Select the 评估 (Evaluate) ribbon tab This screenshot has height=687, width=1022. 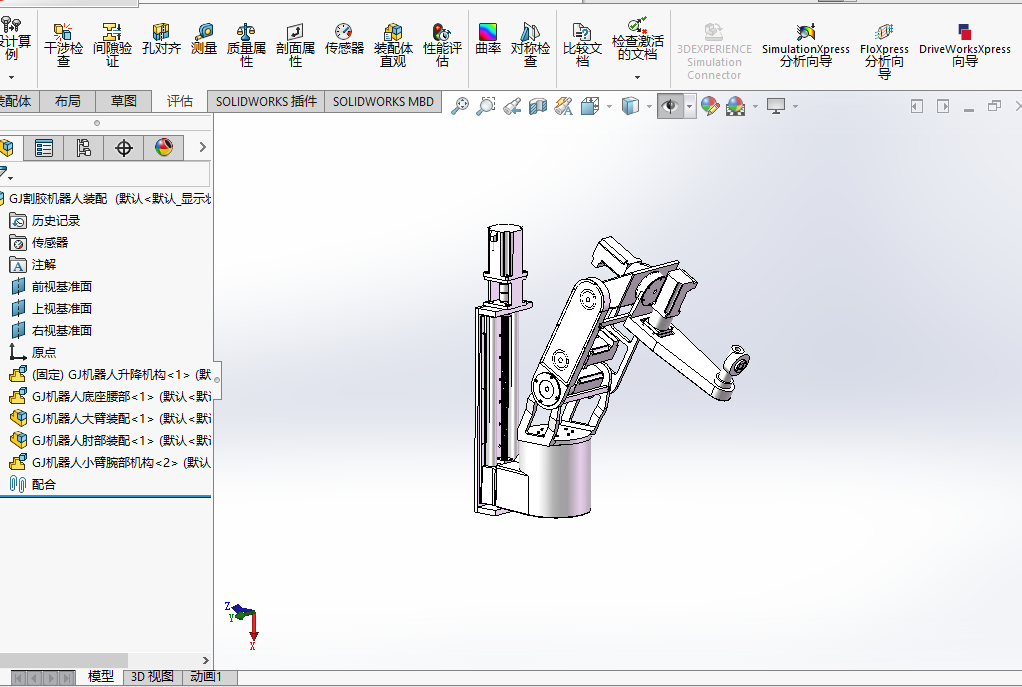tap(180, 101)
